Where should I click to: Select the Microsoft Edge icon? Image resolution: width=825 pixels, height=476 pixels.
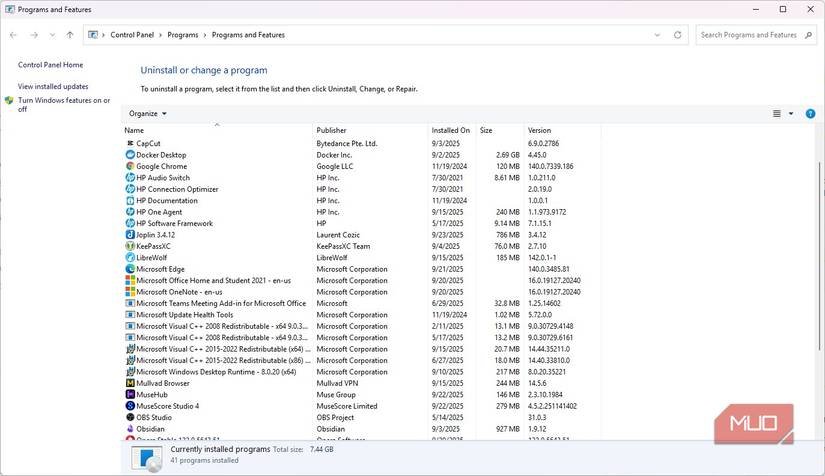pyautogui.click(x=130, y=269)
